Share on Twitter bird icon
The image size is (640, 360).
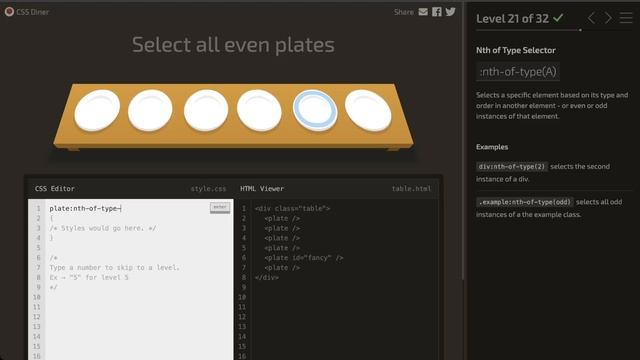[451, 11]
